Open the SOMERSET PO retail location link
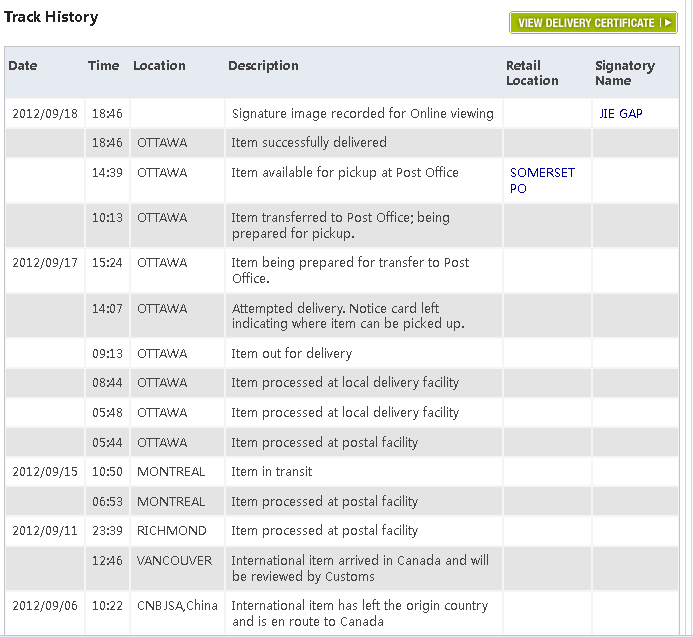 (542, 180)
